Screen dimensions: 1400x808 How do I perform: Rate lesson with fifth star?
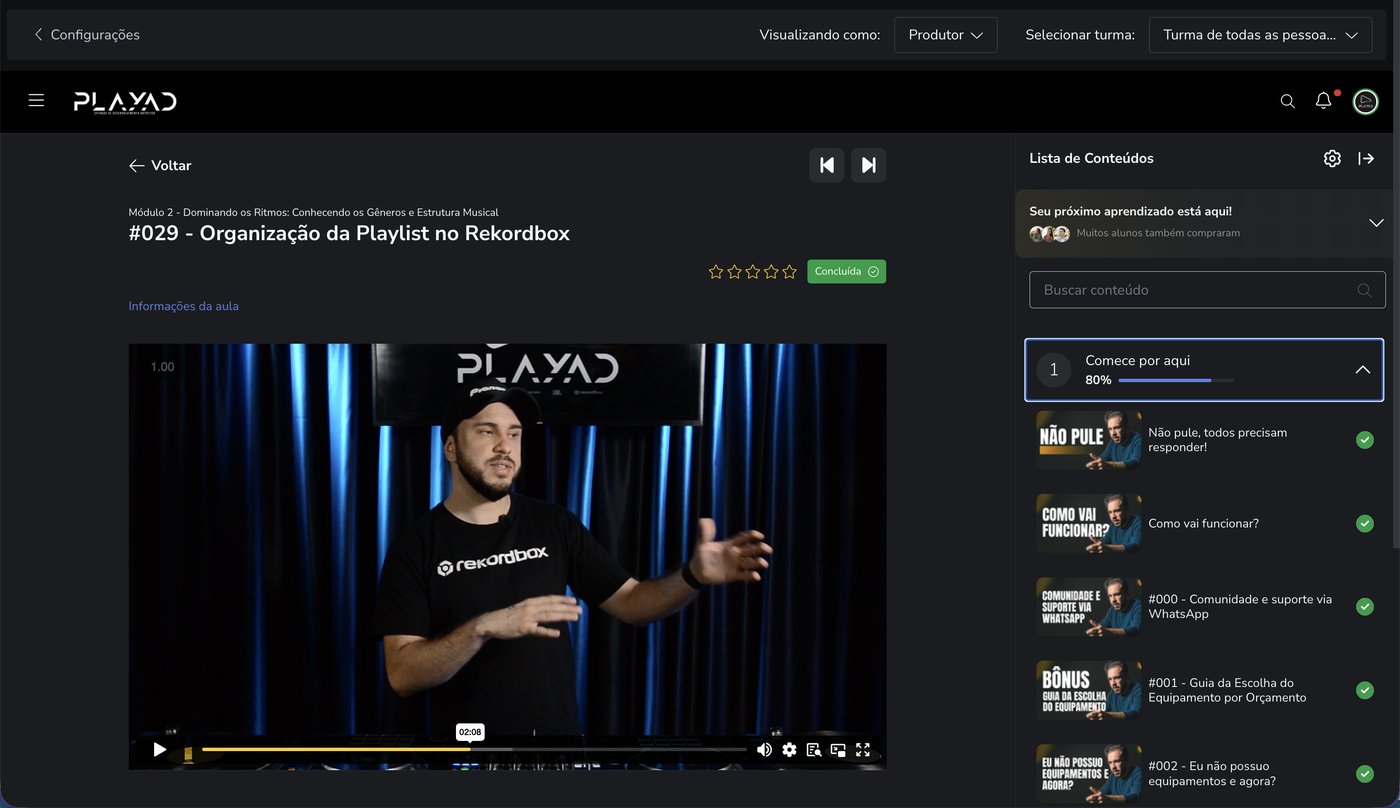[x=789, y=271]
